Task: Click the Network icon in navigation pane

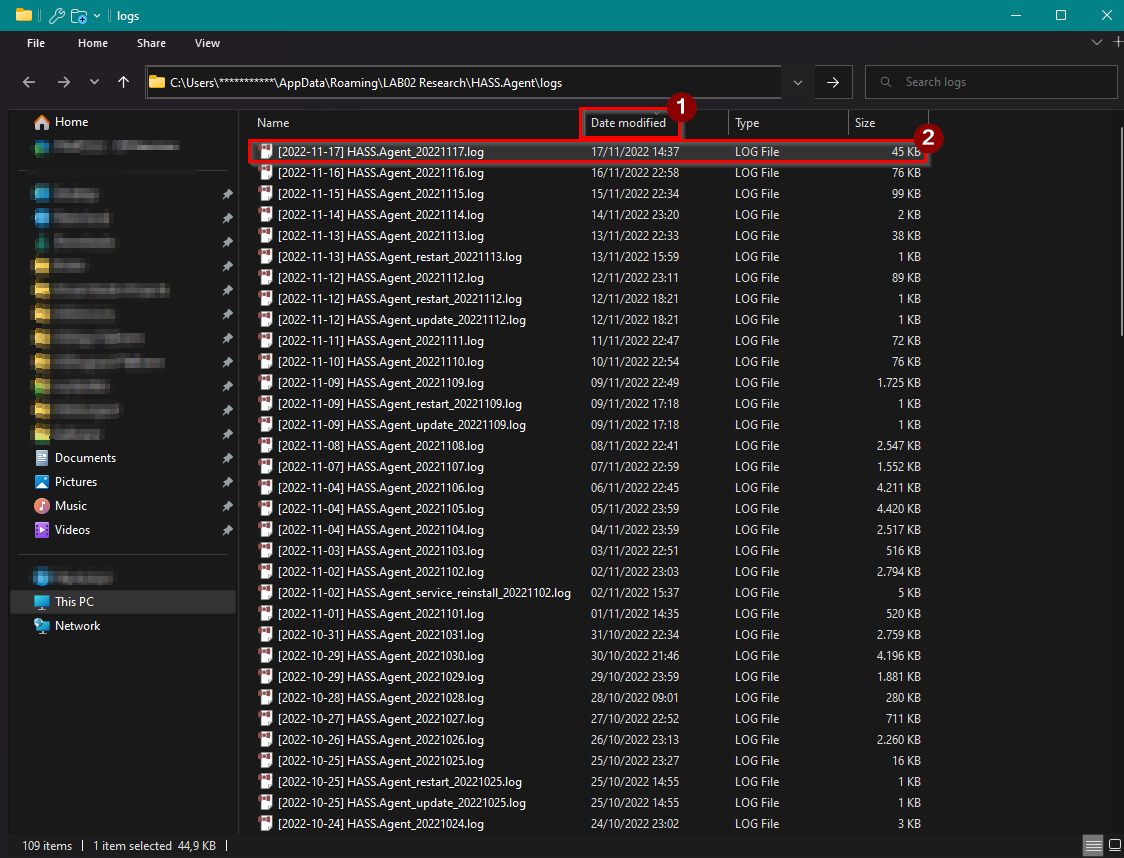Action: click(42, 626)
